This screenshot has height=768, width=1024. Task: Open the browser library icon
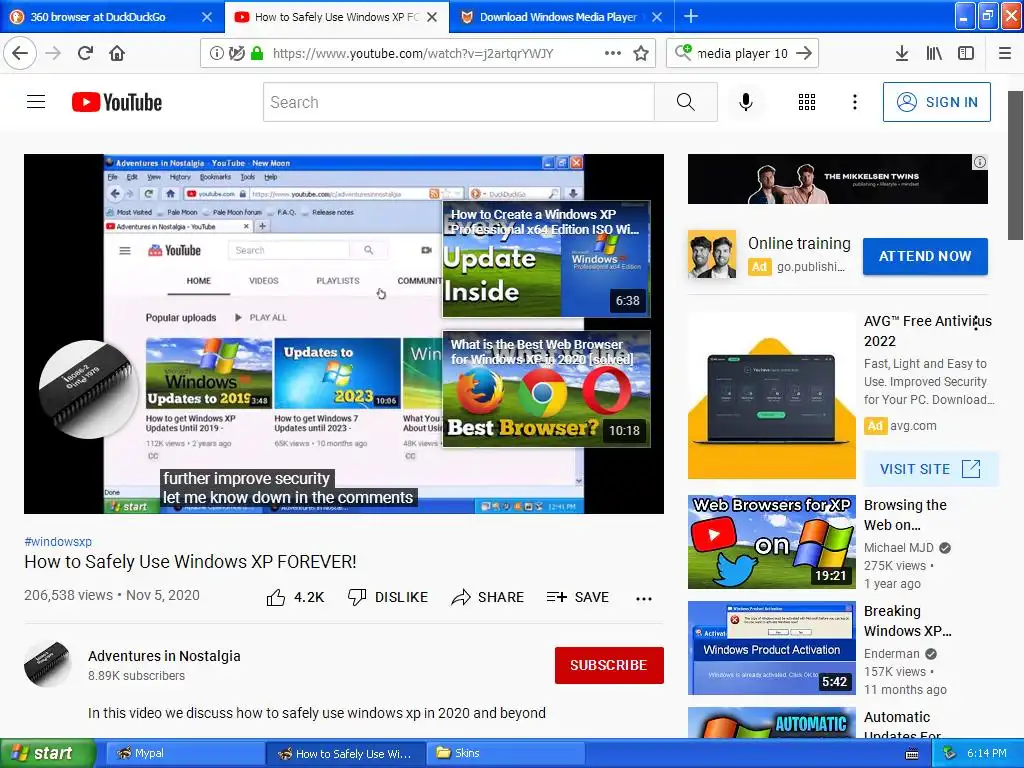[x=934, y=54]
